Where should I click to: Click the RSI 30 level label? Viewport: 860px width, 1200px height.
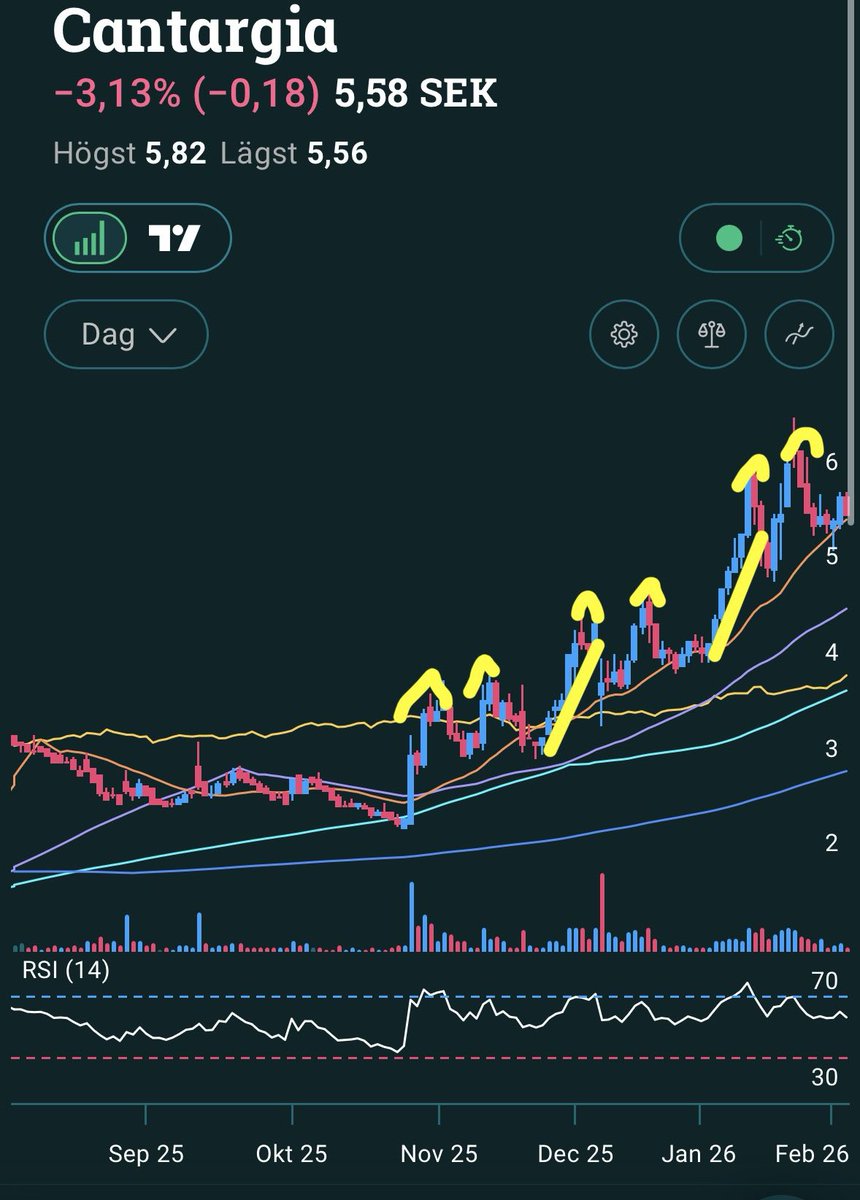point(825,1077)
